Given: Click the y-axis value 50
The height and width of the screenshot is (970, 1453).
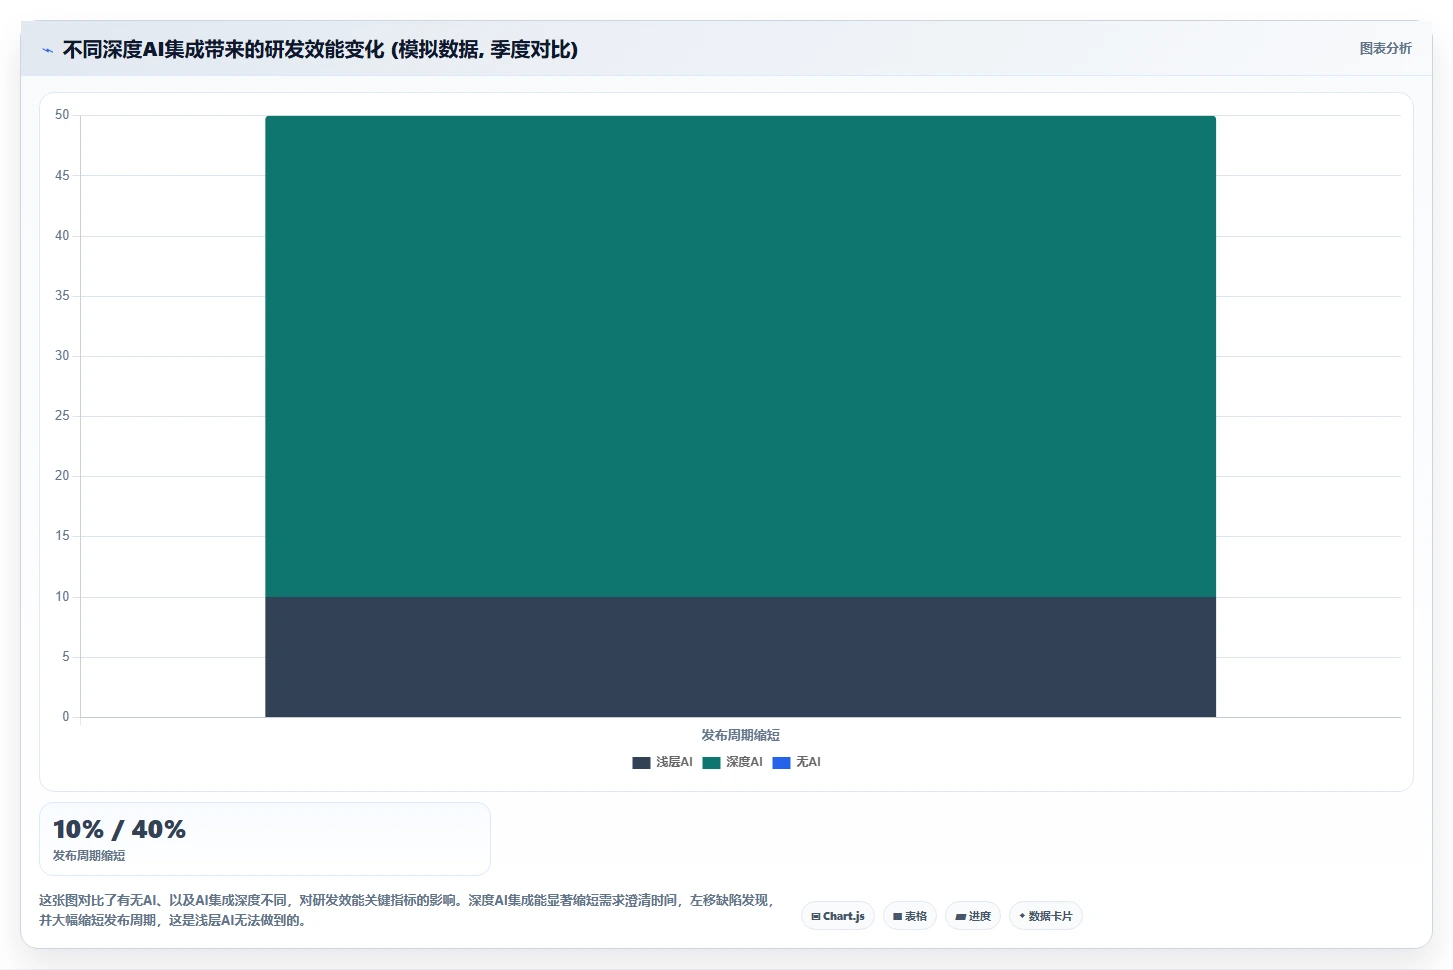Looking at the screenshot, I should pos(62,115).
